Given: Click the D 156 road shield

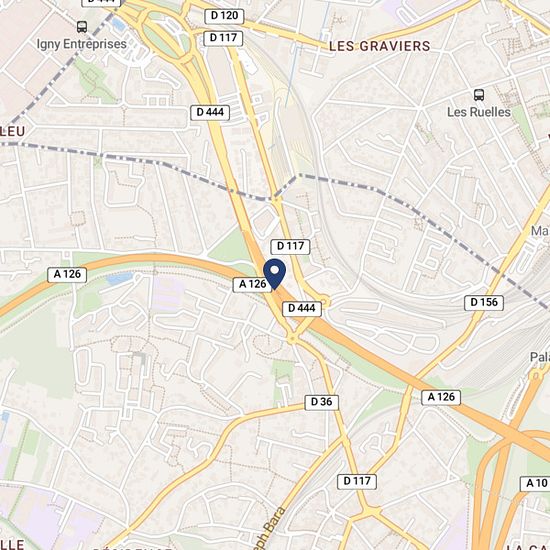Looking at the screenshot, I should (484, 302).
